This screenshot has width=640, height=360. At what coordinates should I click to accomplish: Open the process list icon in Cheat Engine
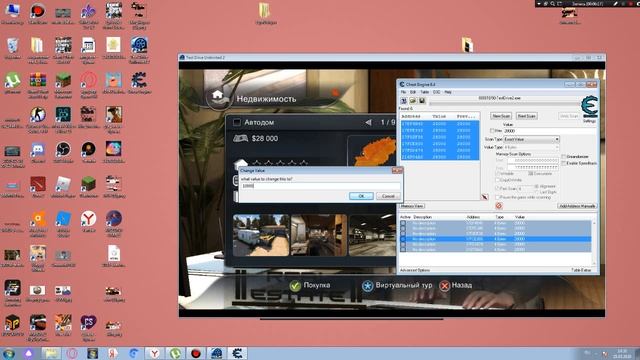click(403, 100)
